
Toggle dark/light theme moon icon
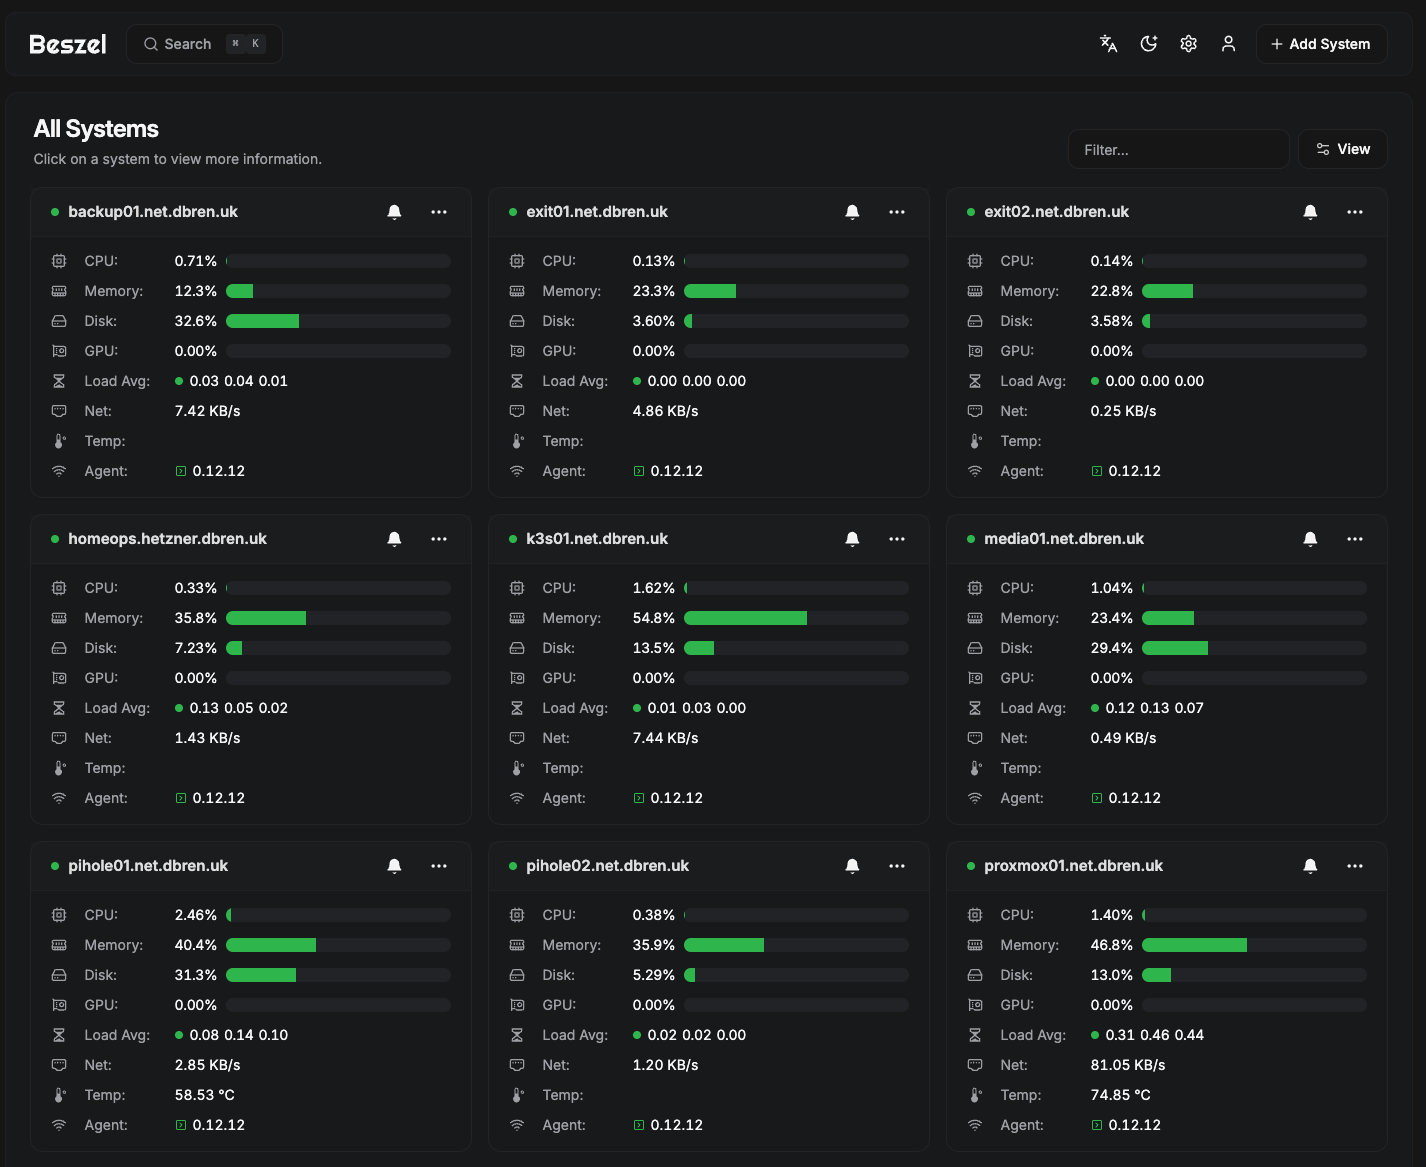click(1148, 44)
